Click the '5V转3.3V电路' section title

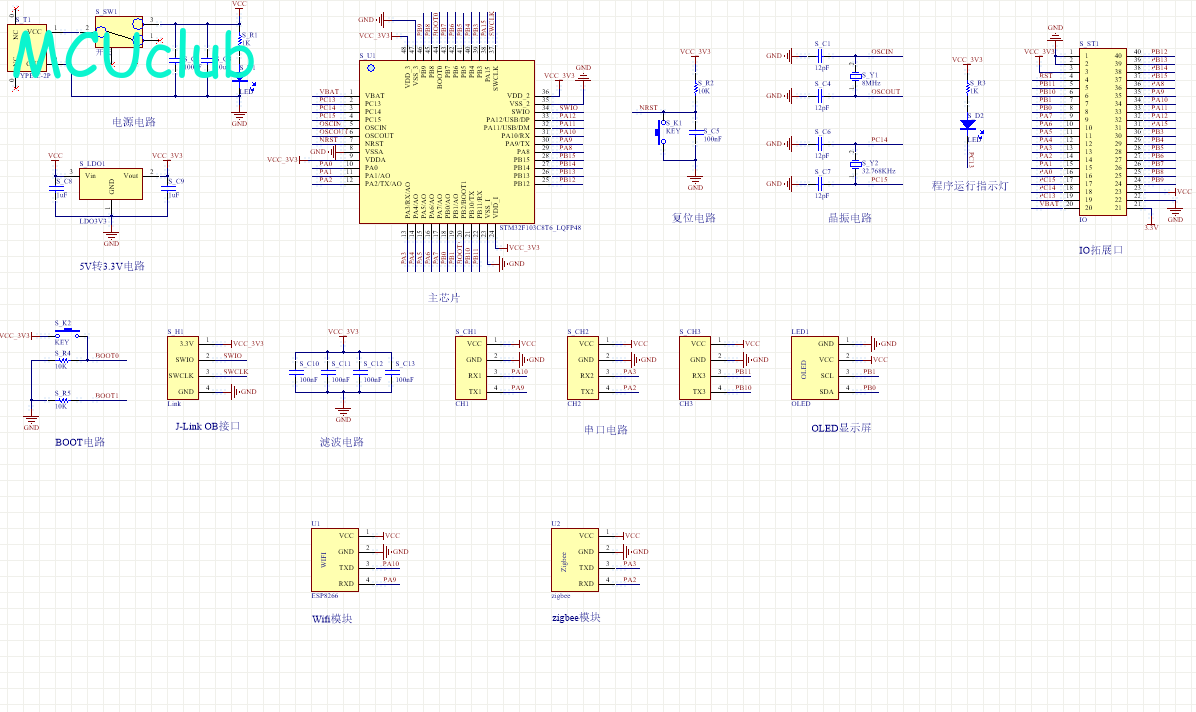pyautogui.click(x=112, y=266)
